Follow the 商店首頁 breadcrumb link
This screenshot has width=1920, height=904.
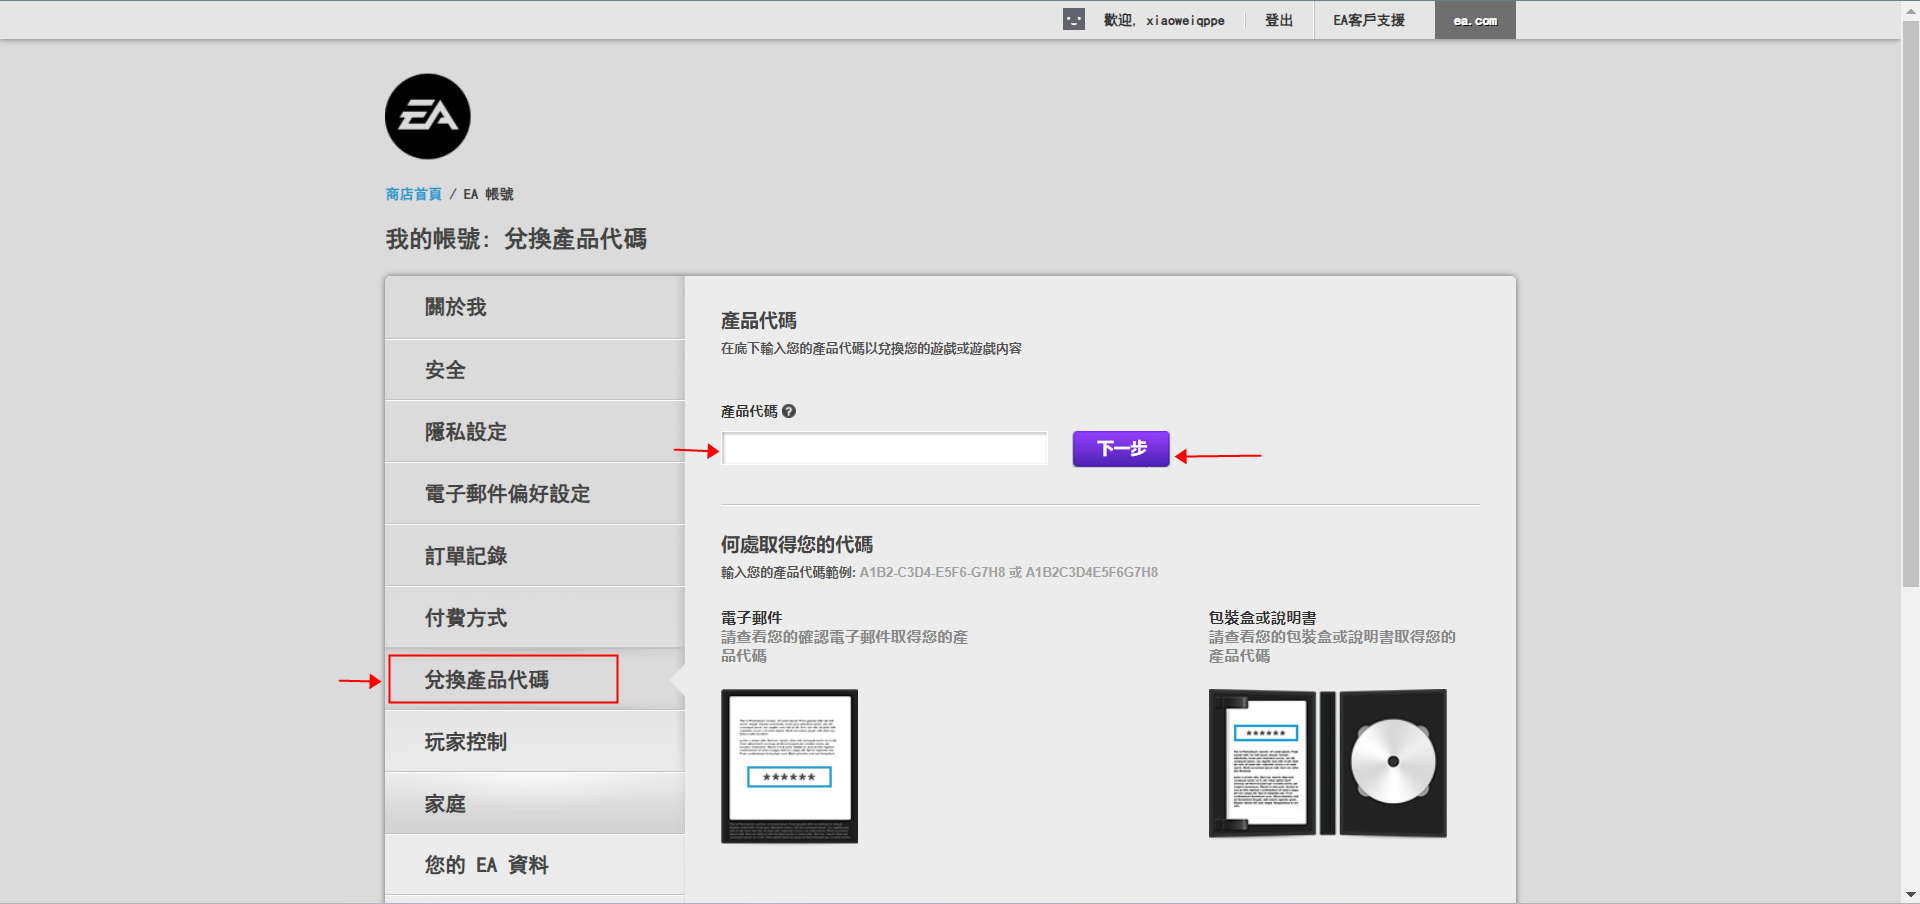[414, 194]
